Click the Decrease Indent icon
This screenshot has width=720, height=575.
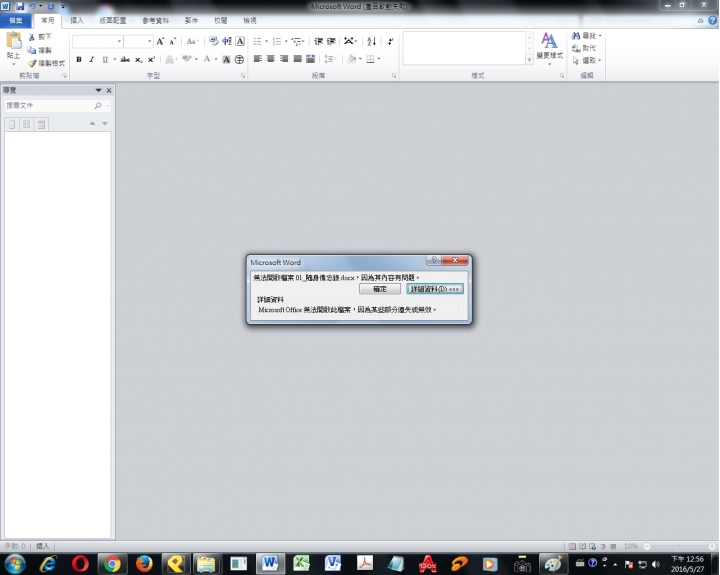point(318,41)
